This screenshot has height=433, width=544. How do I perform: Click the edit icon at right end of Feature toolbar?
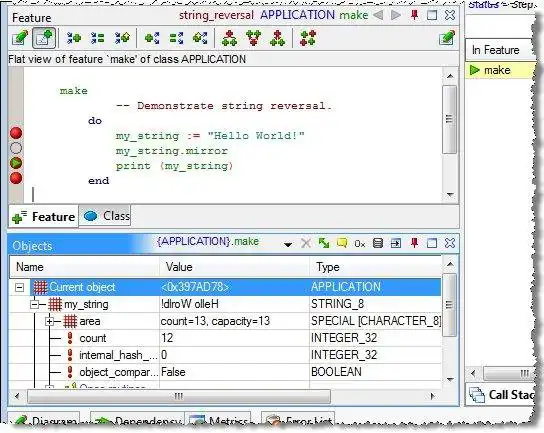click(447, 38)
